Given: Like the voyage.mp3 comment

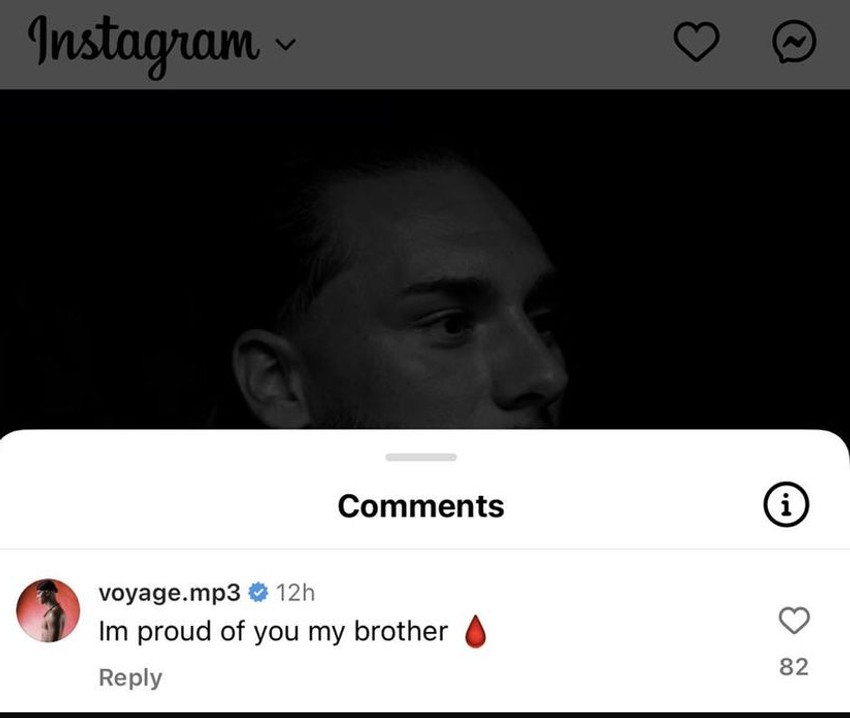Looking at the screenshot, I should click(x=793, y=621).
